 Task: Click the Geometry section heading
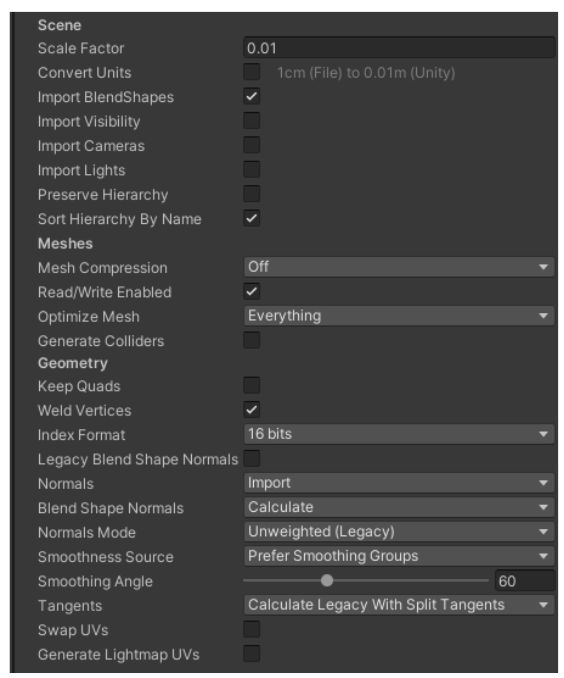tap(73, 364)
